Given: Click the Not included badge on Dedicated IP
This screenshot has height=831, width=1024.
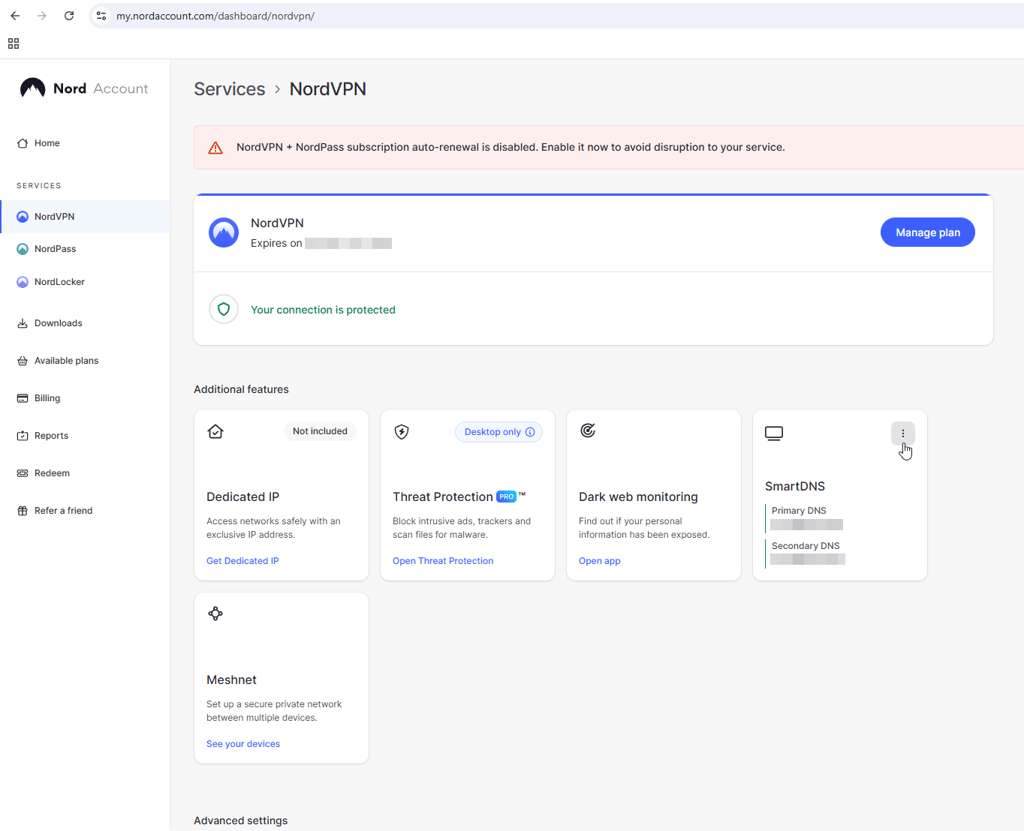Looking at the screenshot, I should (x=320, y=431).
